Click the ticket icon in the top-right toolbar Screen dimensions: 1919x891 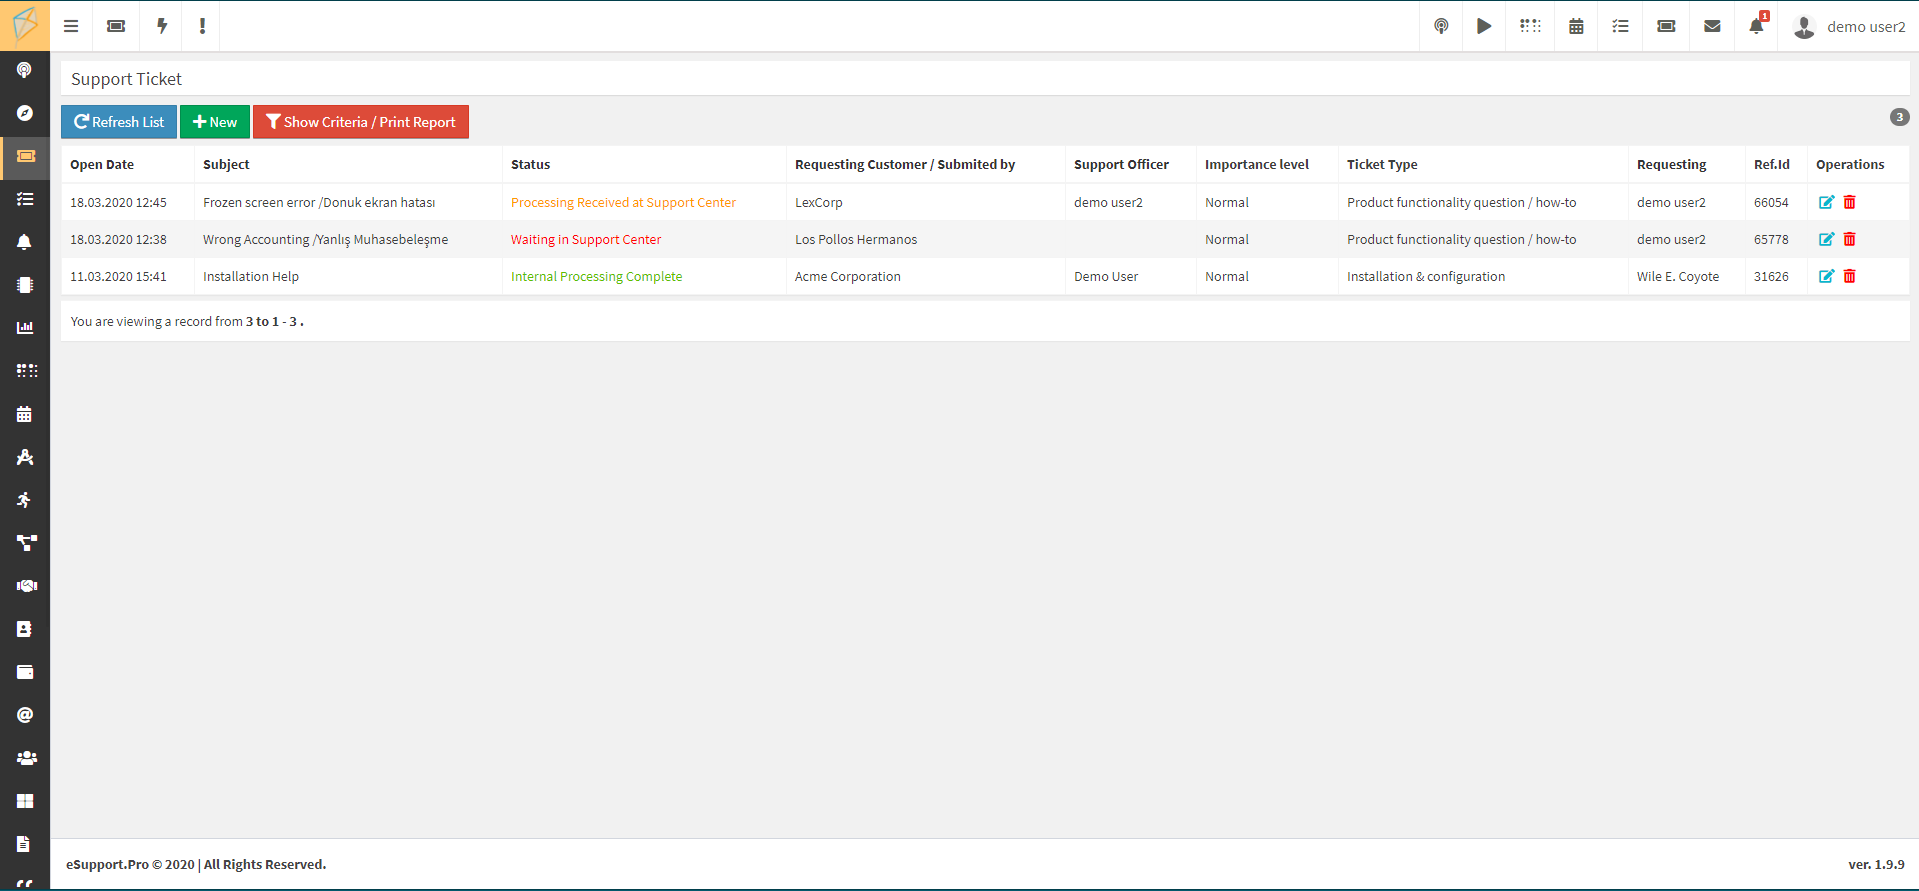(x=1666, y=26)
